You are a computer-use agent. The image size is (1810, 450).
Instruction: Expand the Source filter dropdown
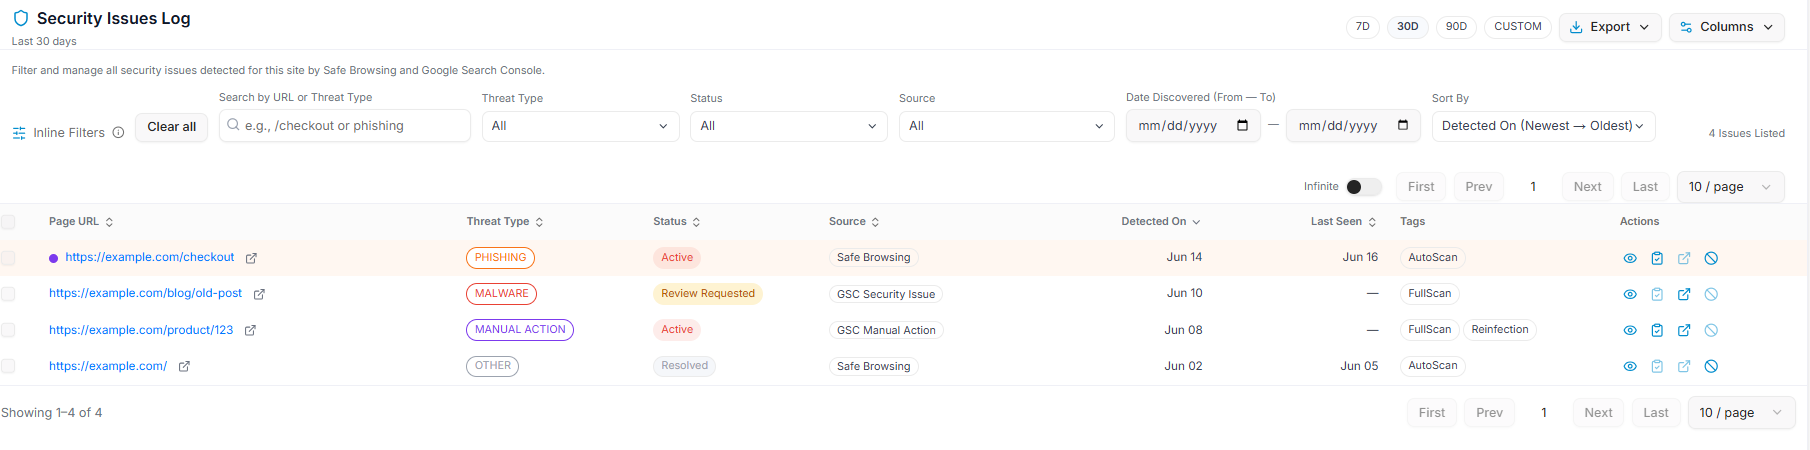1007,126
